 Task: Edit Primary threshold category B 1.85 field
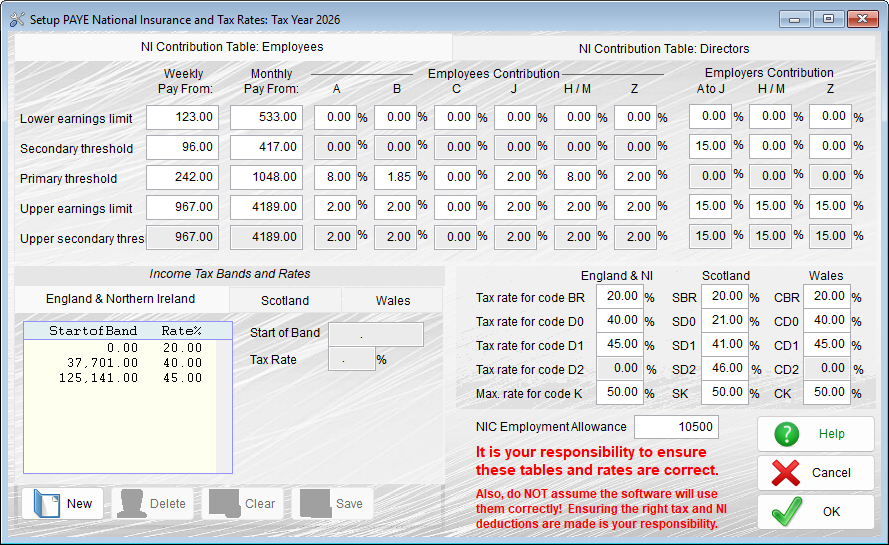pos(395,178)
